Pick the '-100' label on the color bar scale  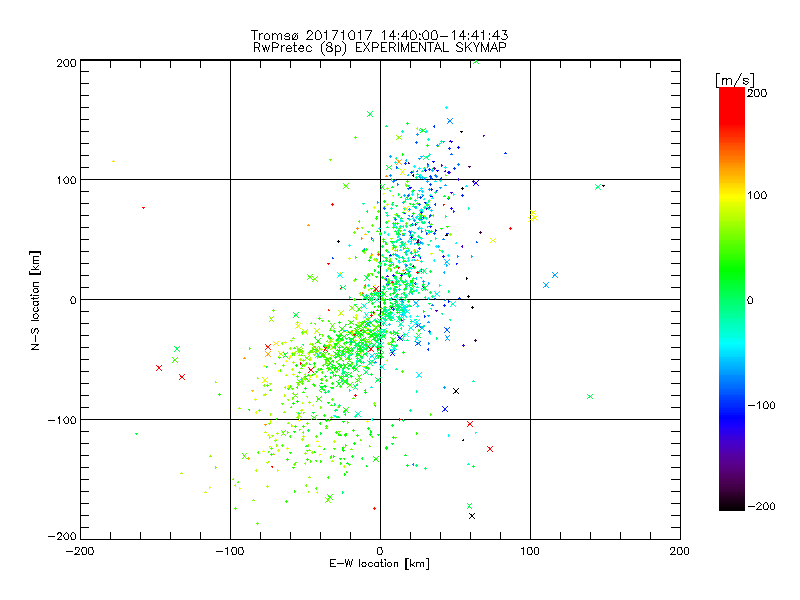pyautogui.click(x=761, y=406)
